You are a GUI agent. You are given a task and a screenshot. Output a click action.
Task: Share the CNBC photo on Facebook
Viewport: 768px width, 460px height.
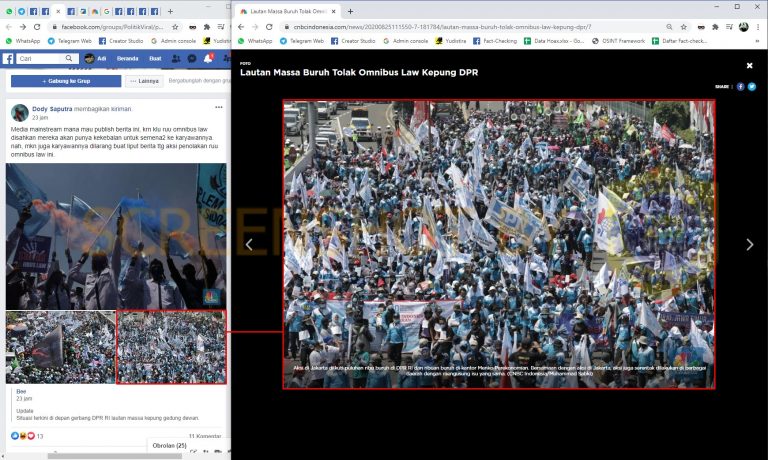click(741, 87)
